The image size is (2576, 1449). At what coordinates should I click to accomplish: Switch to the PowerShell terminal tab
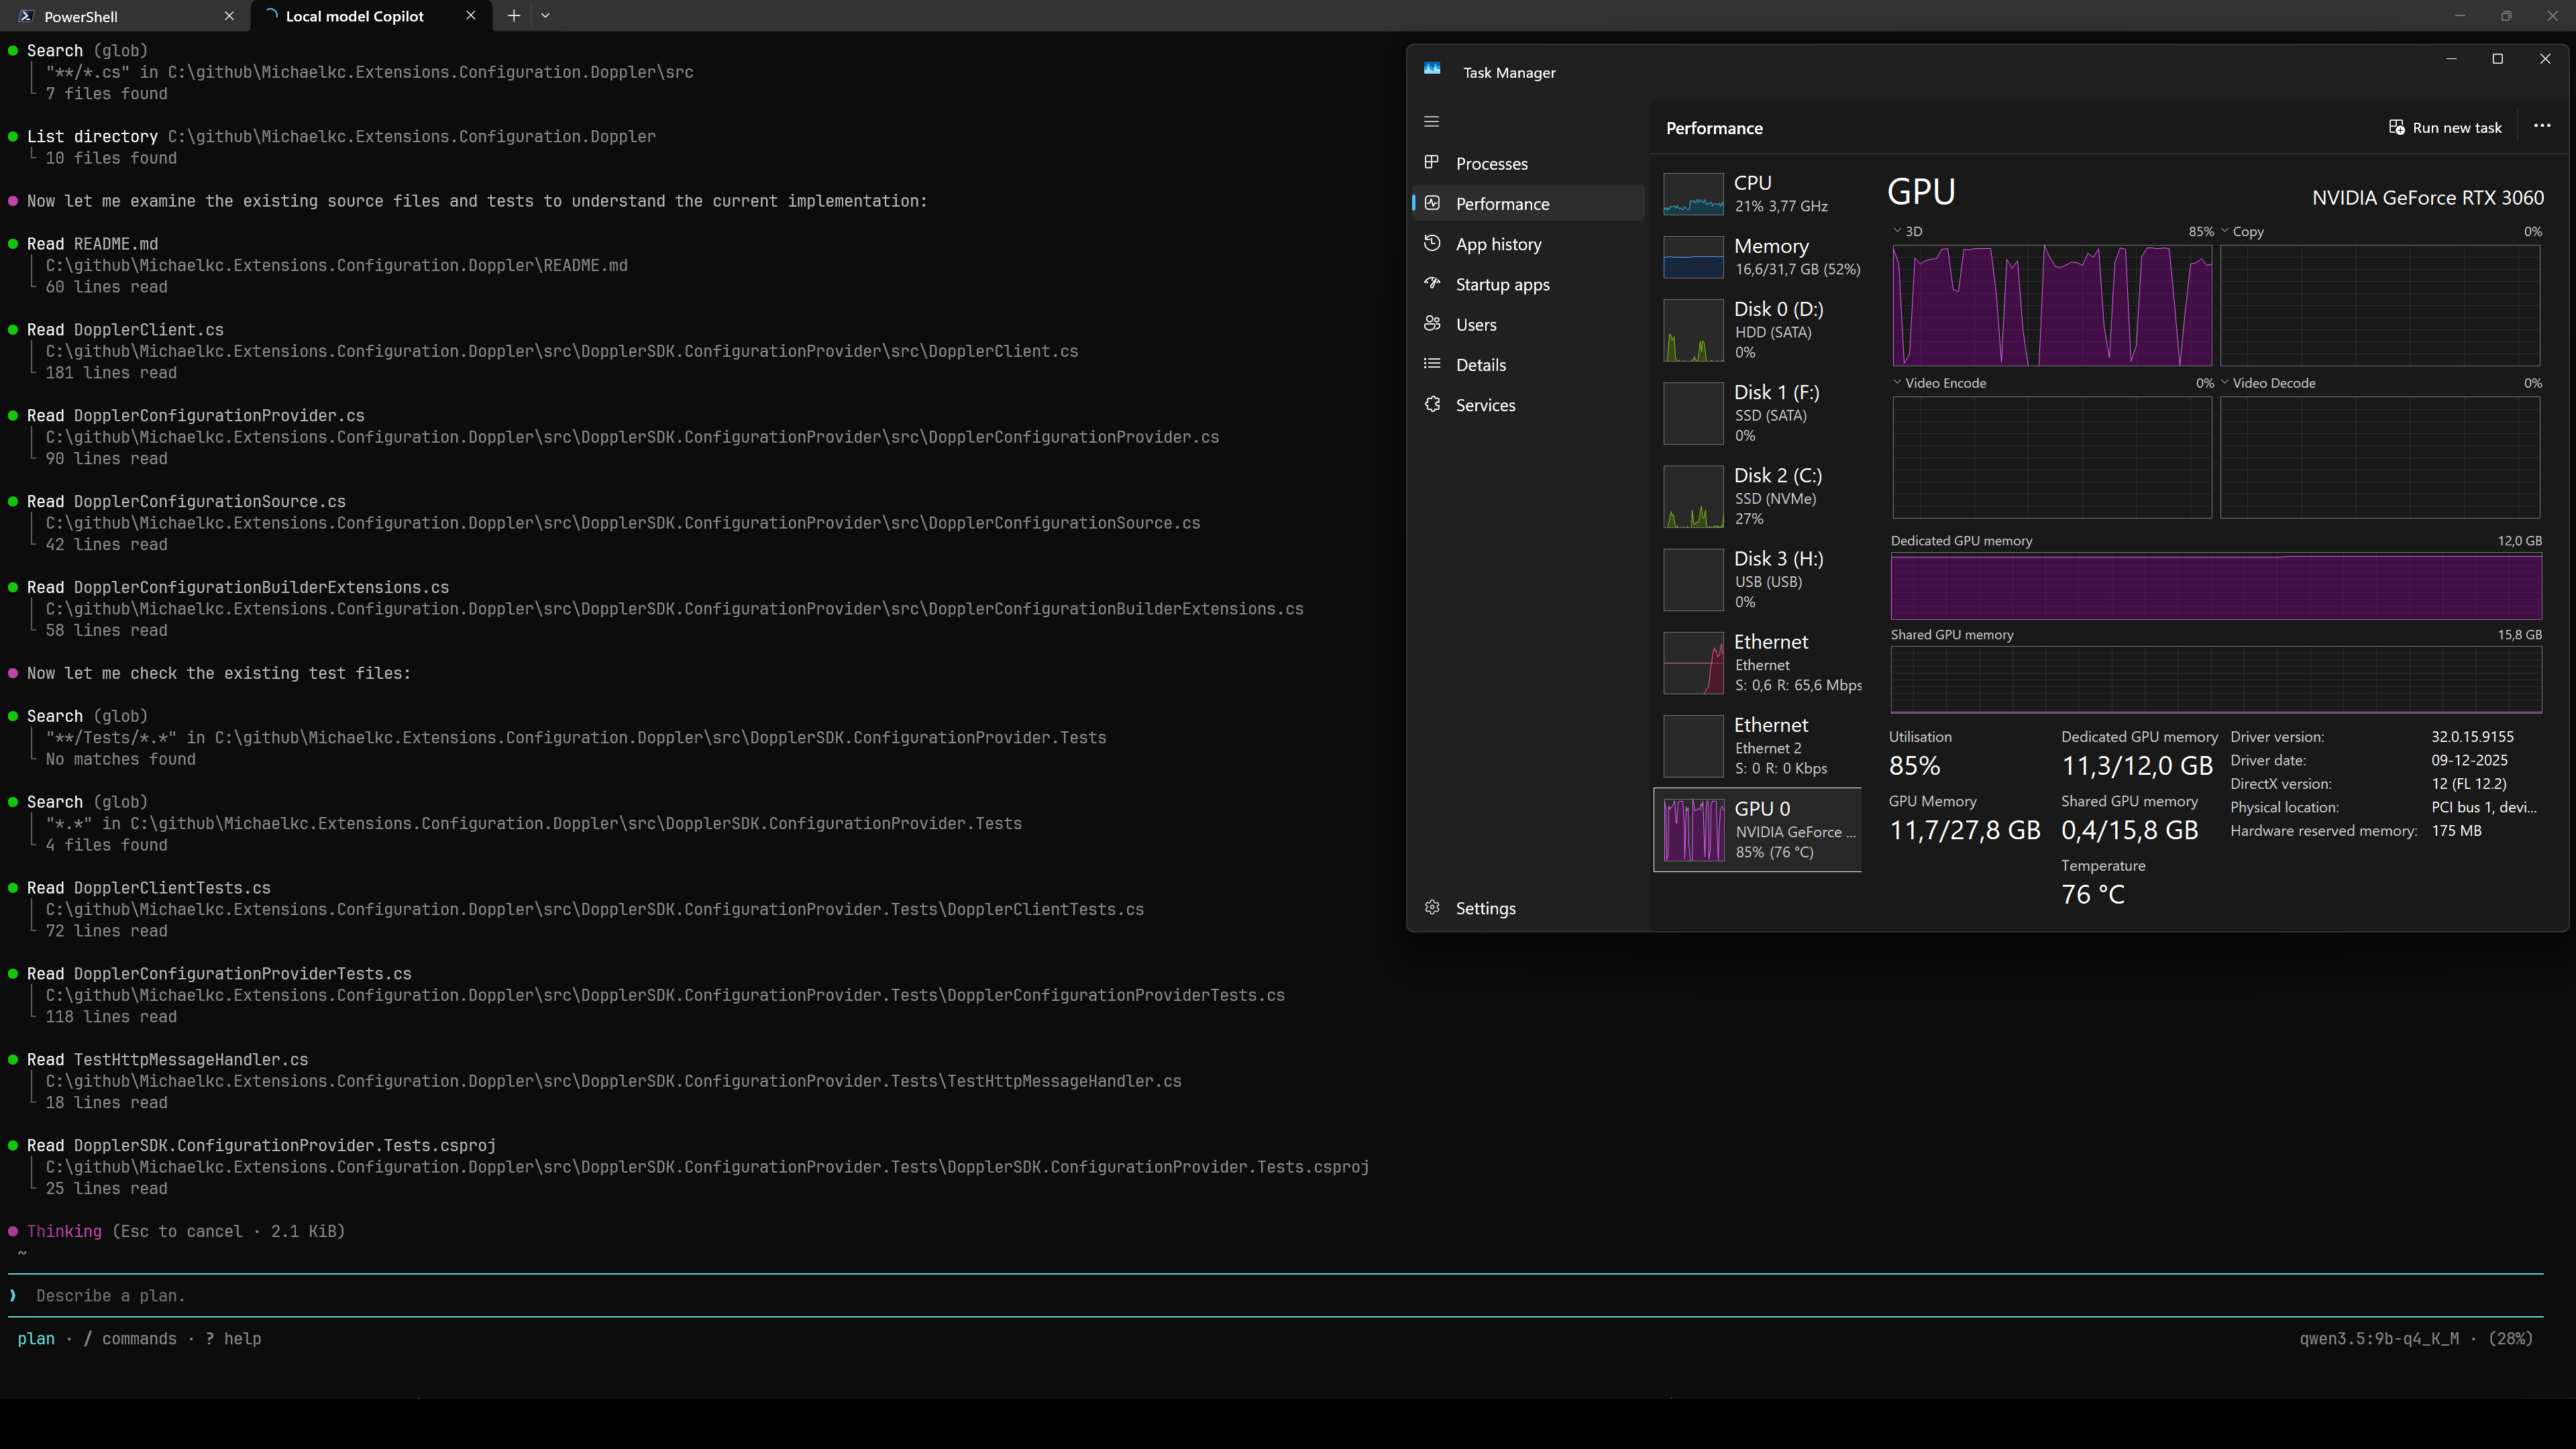coord(124,16)
